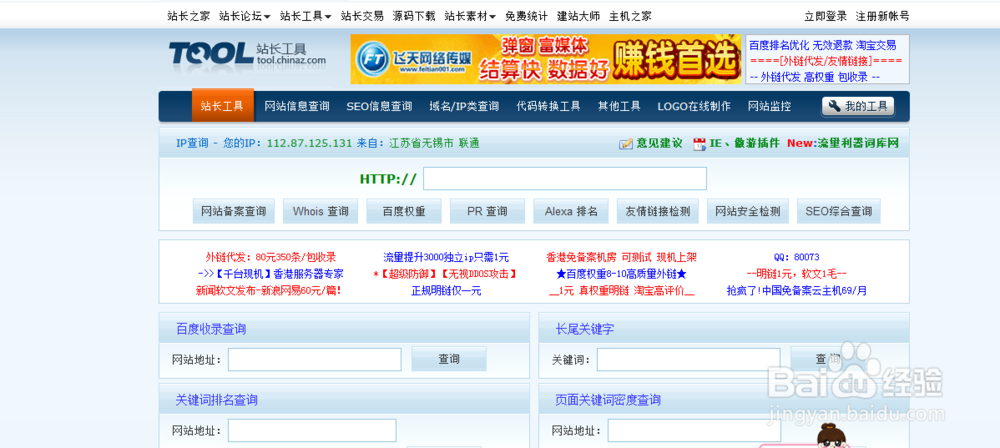Click the wrench icon in 我的工具

point(834,107)
